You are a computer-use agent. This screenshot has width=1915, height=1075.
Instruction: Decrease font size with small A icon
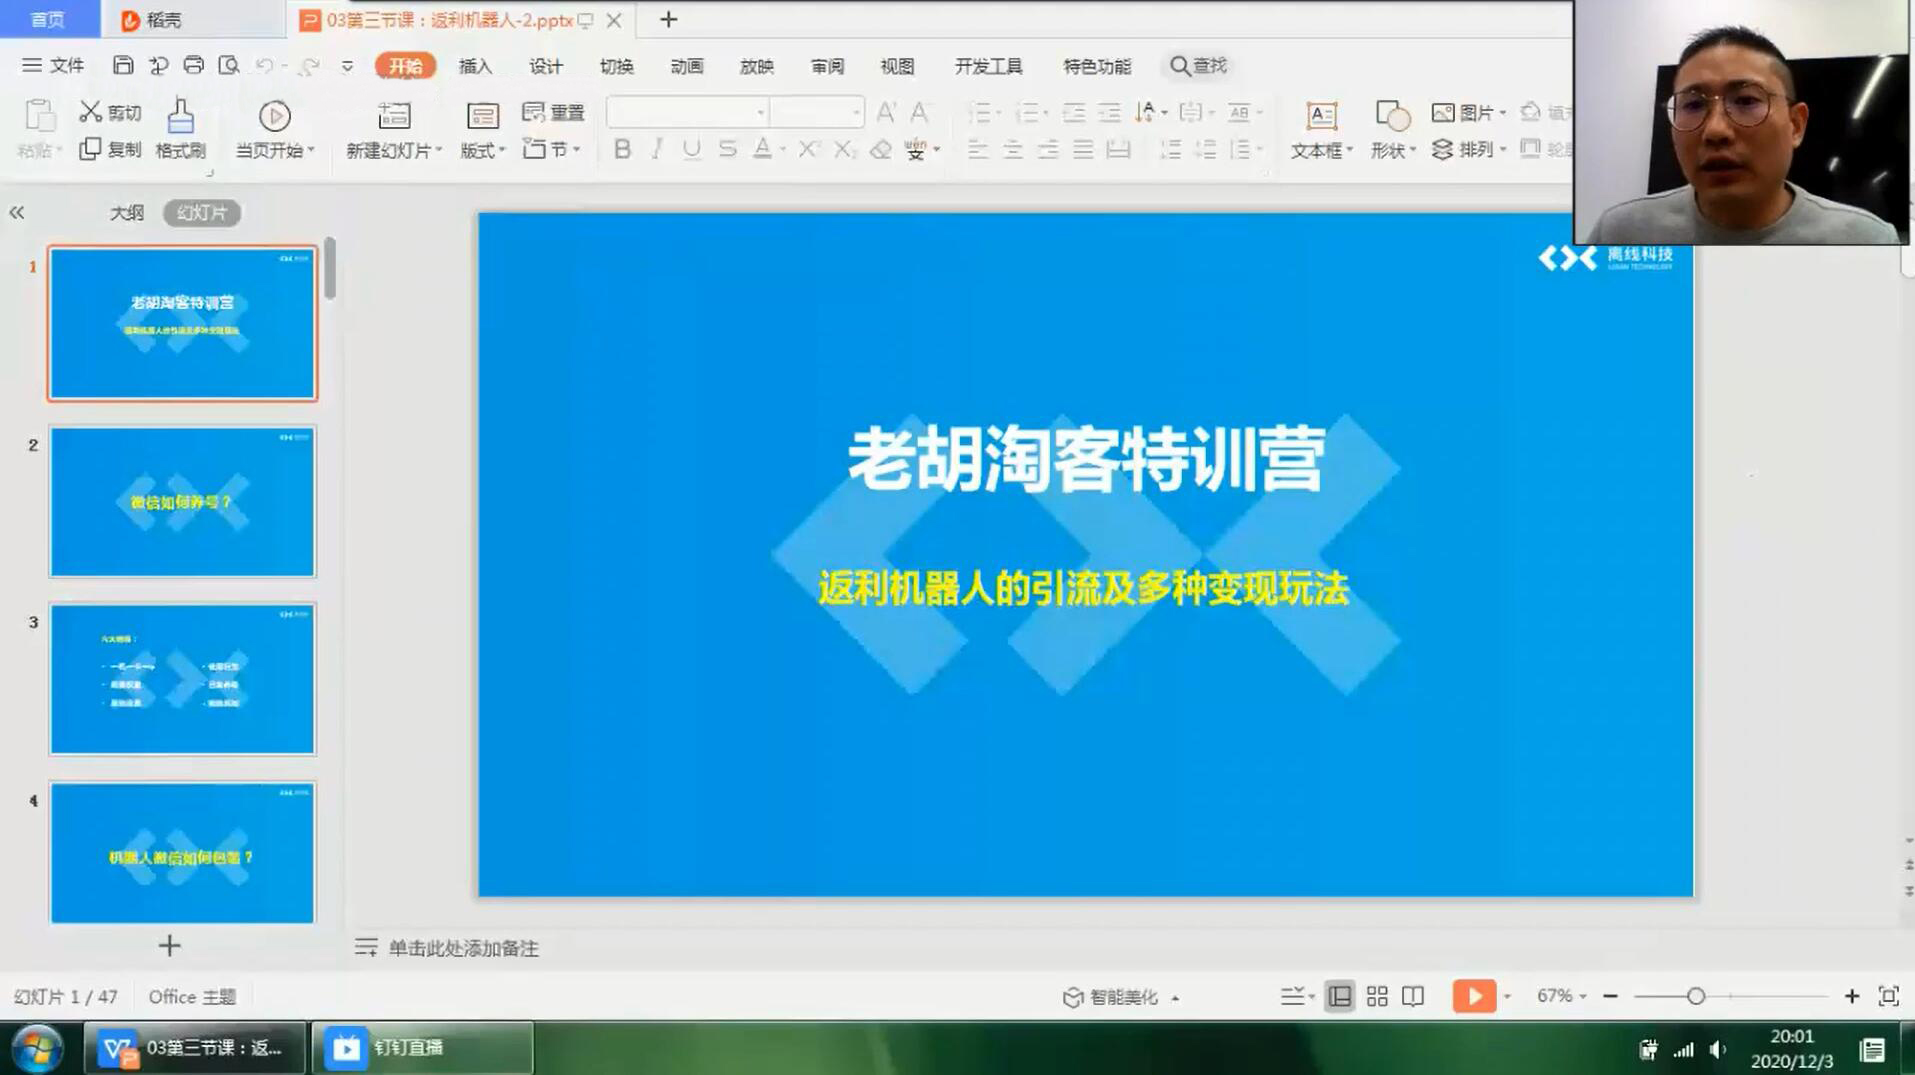[920, 112]
